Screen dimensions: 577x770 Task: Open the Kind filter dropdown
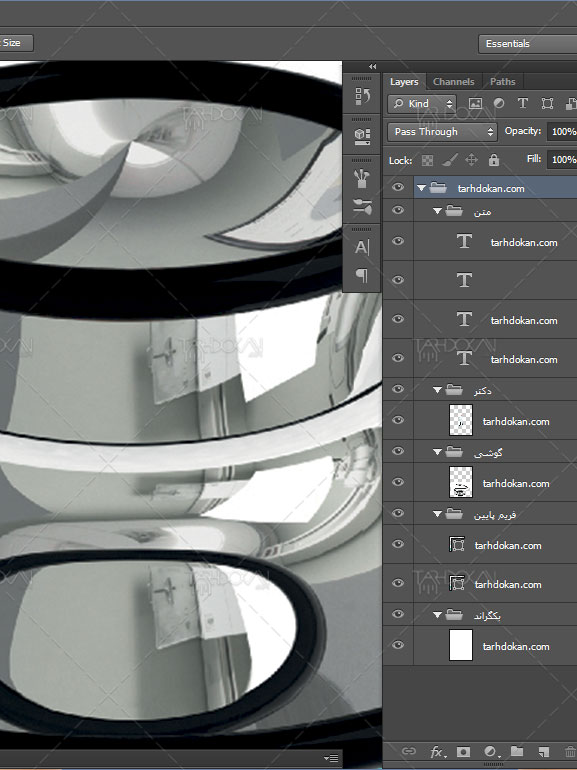(422, 104)
